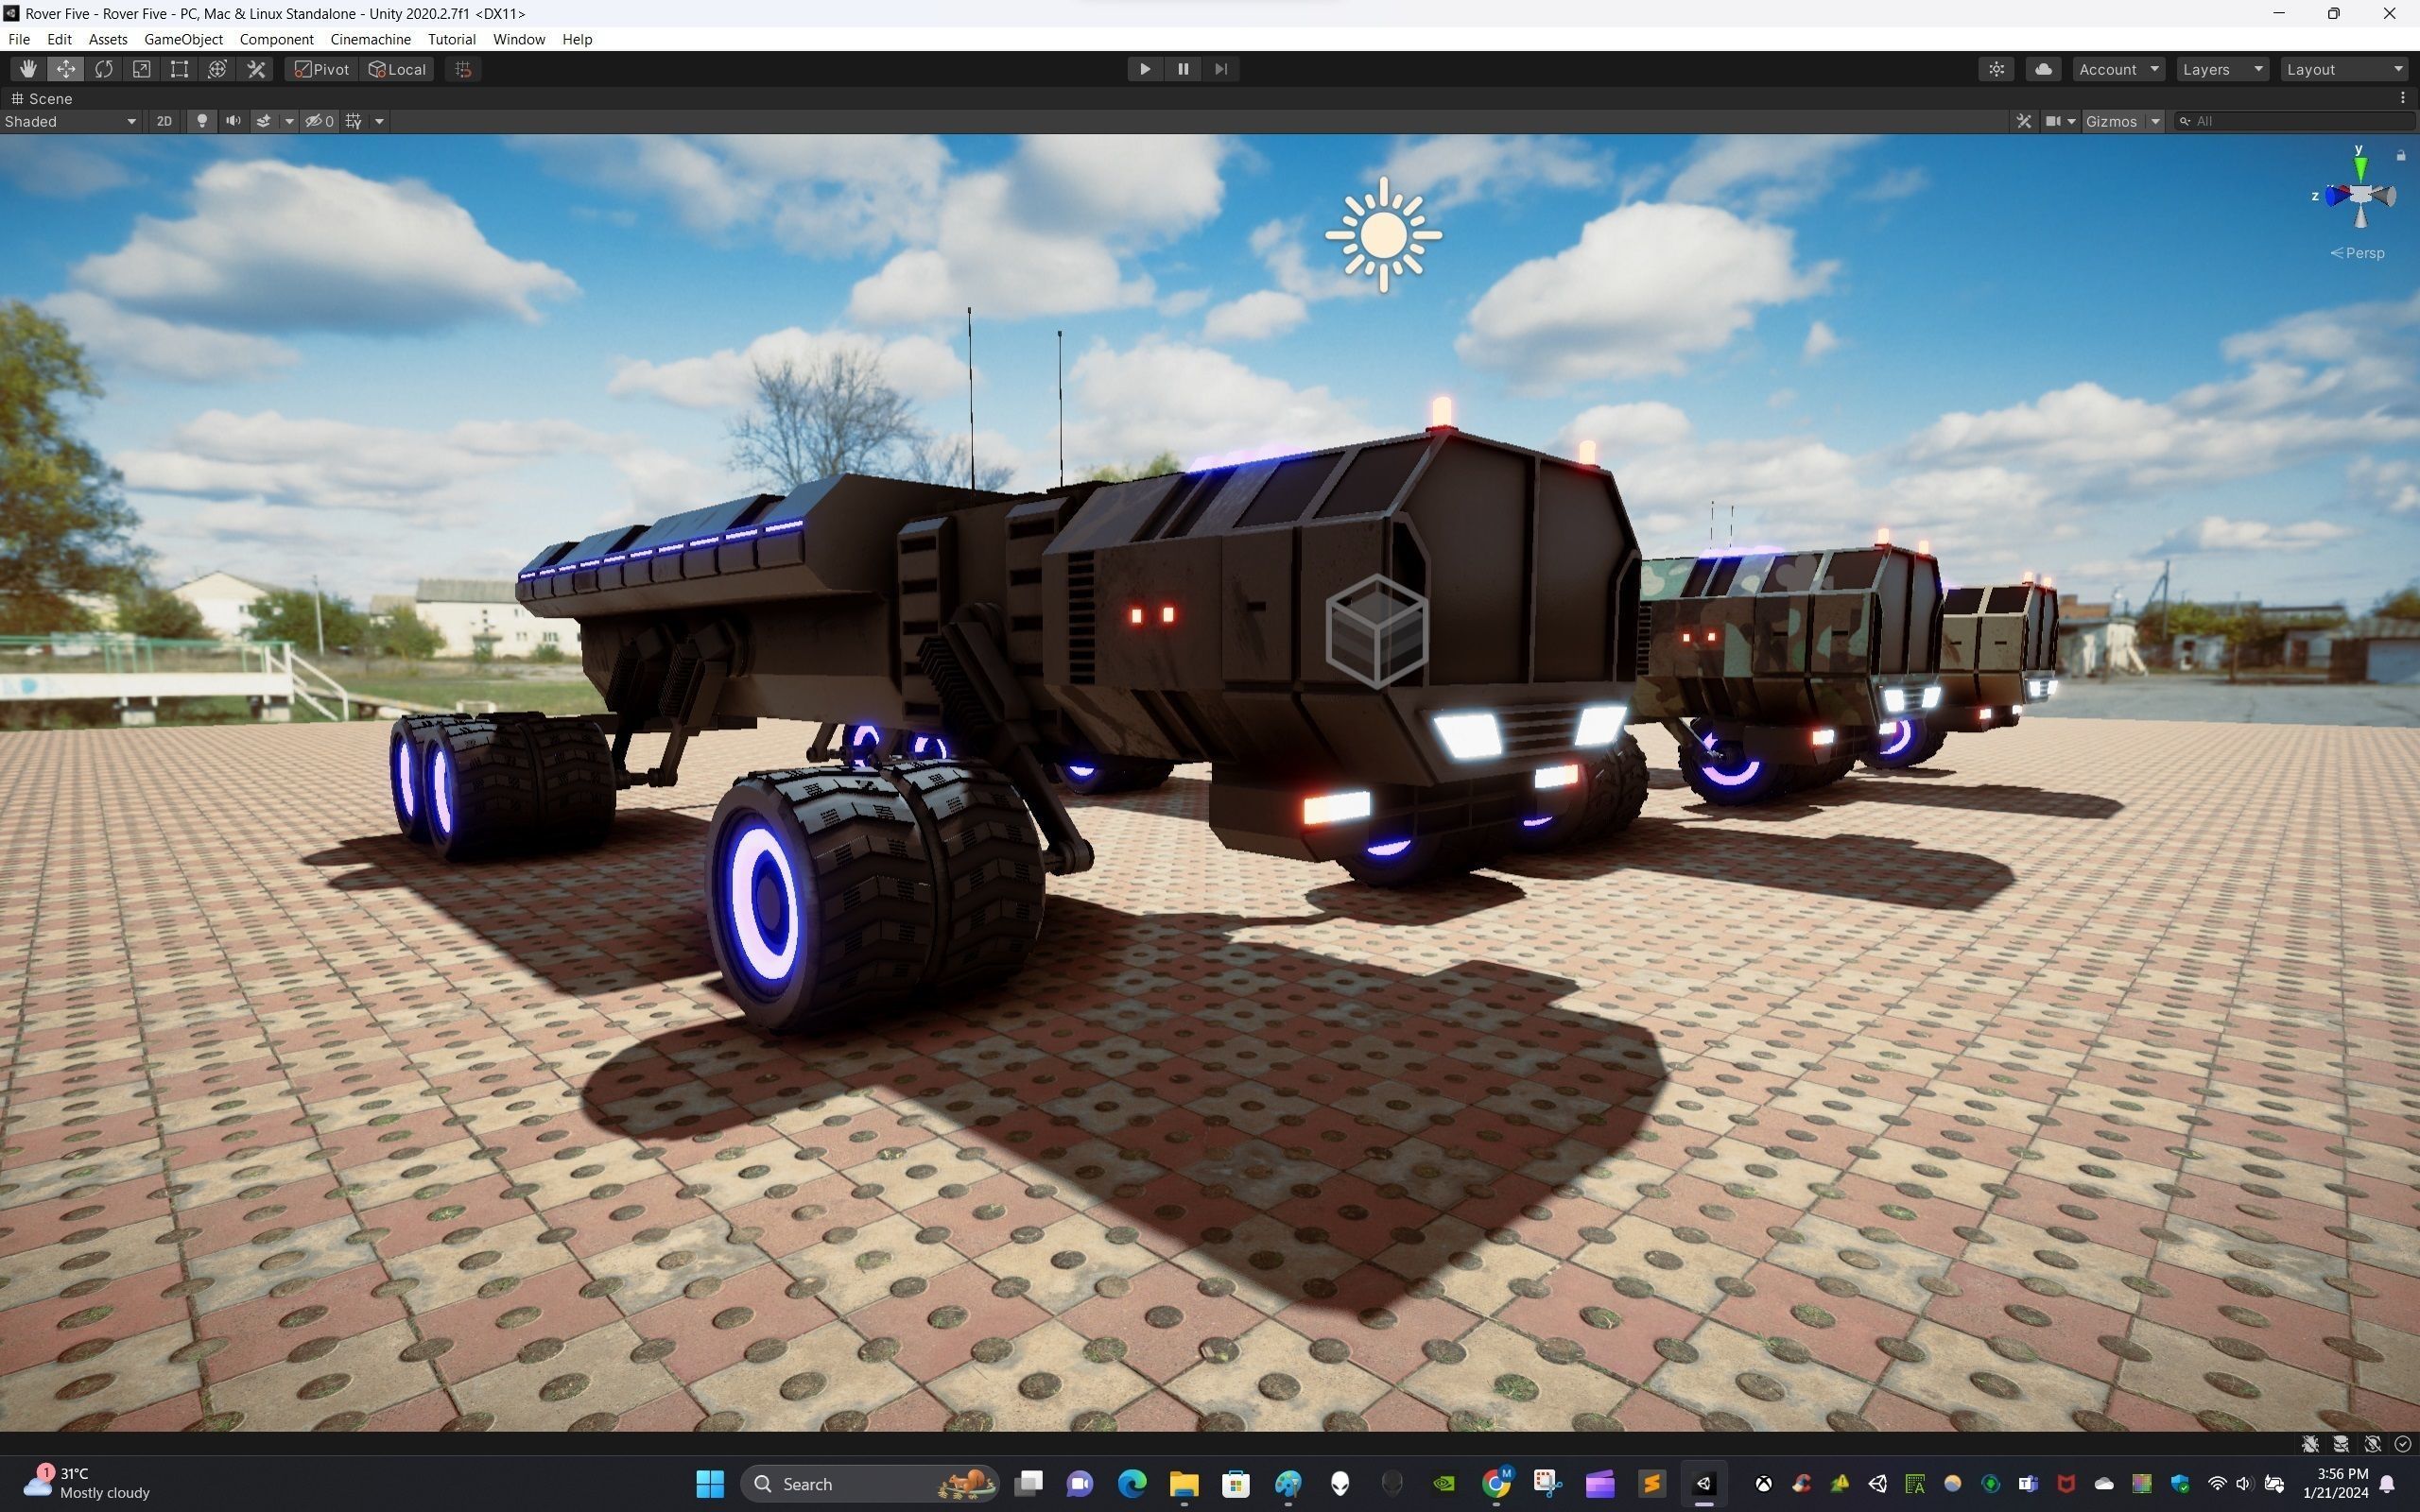Open Microsoft Edge from taskbar
The image size is (2420, 1512).
click(x=1132, y=1483)
